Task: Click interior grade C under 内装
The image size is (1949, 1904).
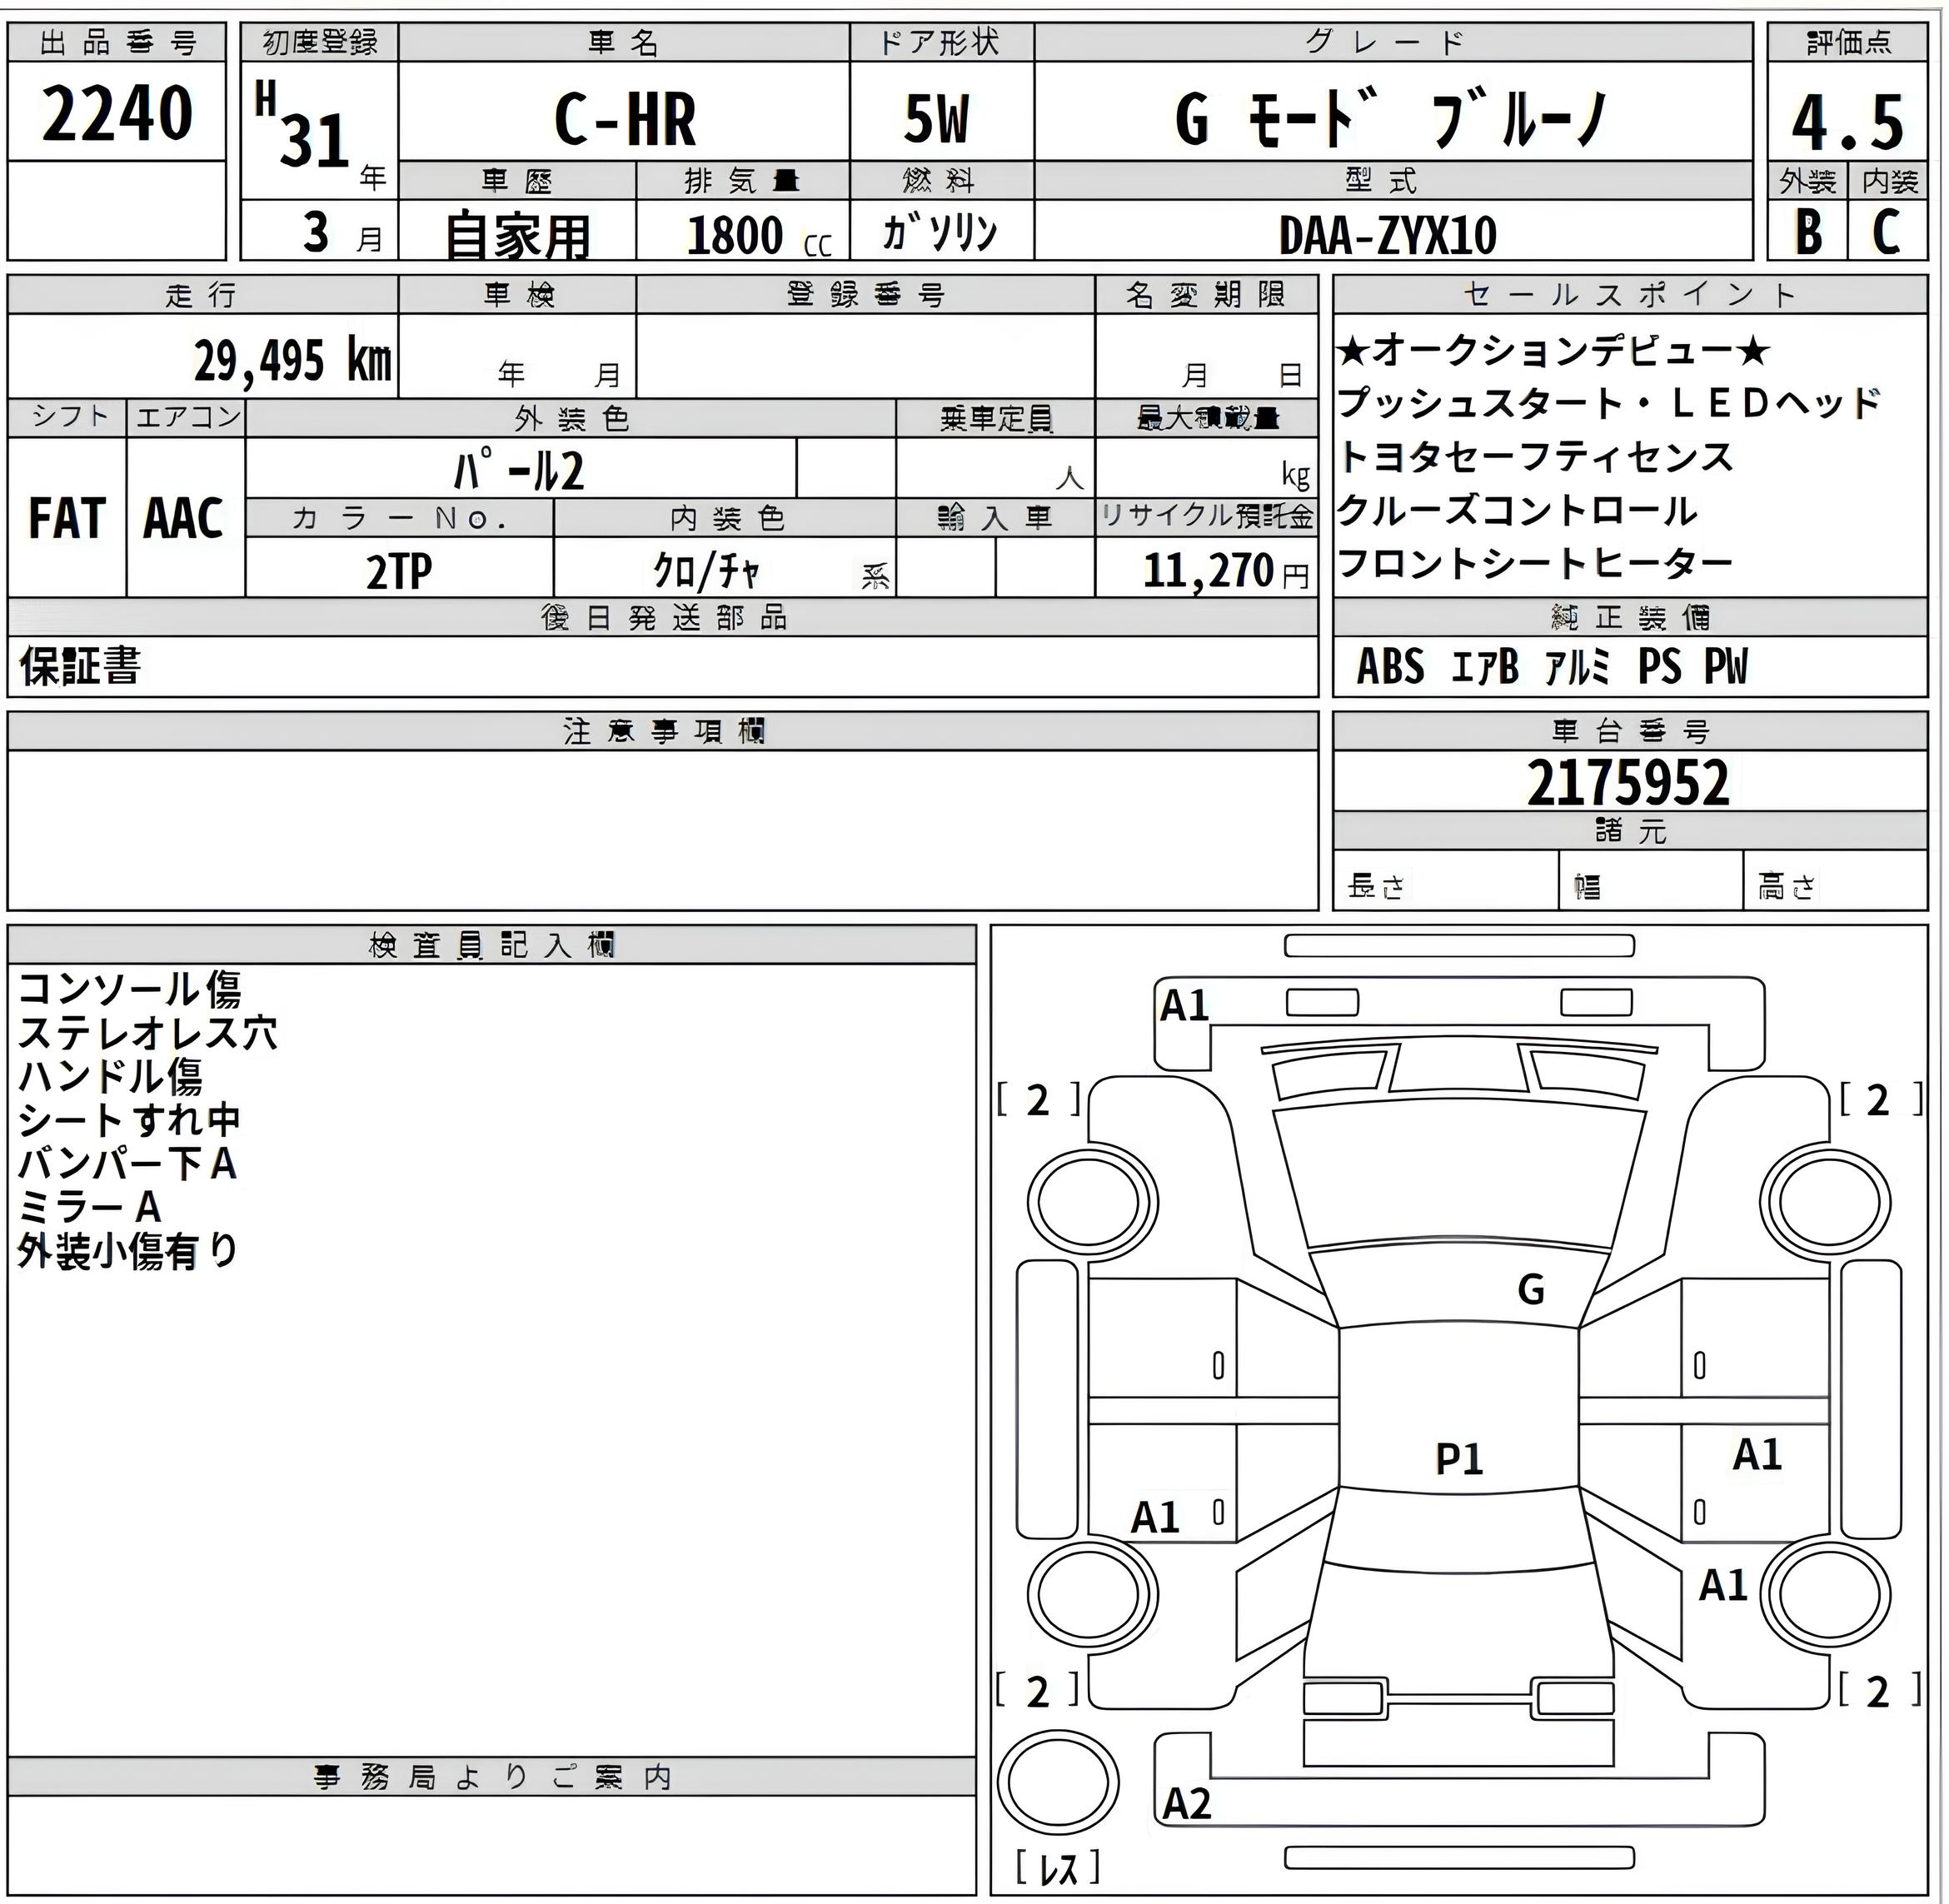Action: pos(1887,232)
